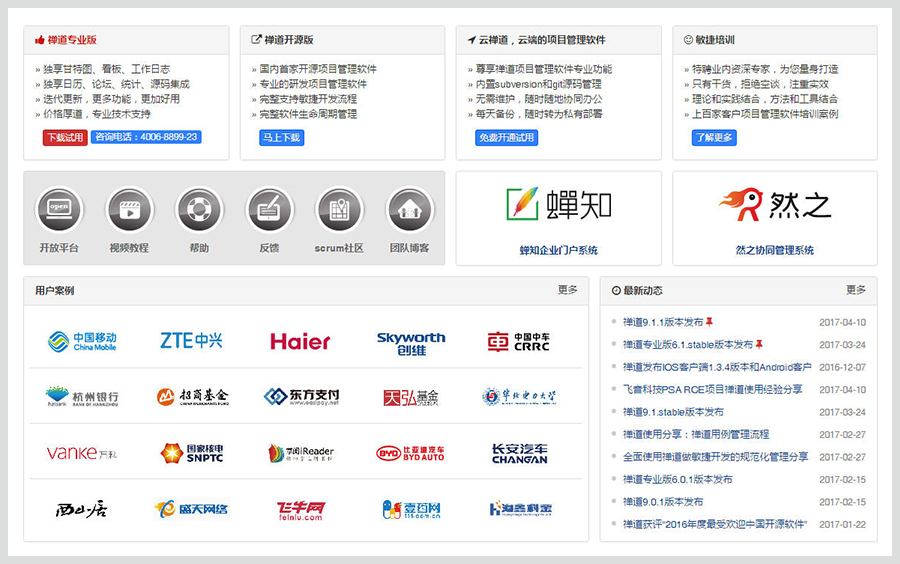Open the 团队博客 icon
Viewport: 900px width, 564px height.
click(x=409, y=209)
